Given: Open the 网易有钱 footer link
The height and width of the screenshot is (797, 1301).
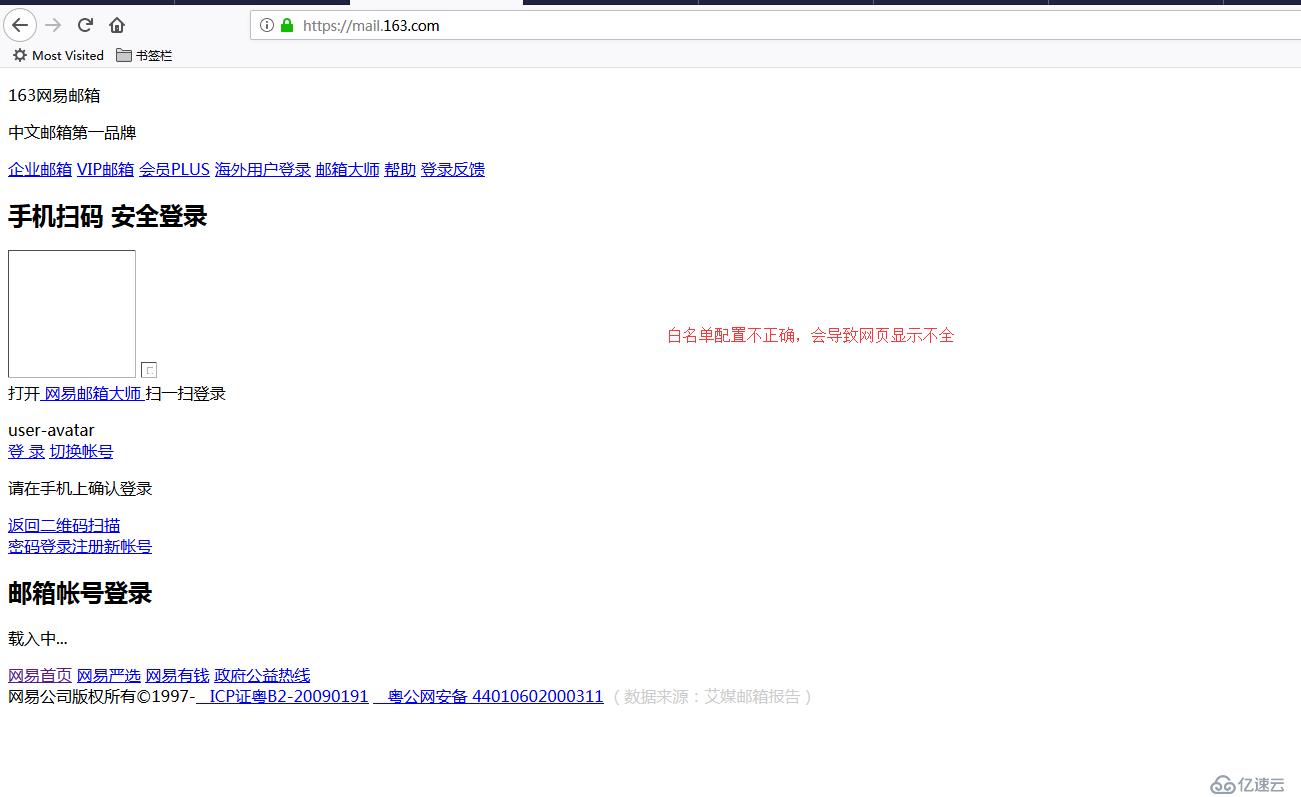Looking at the screenshot, I should coord(178,675).
